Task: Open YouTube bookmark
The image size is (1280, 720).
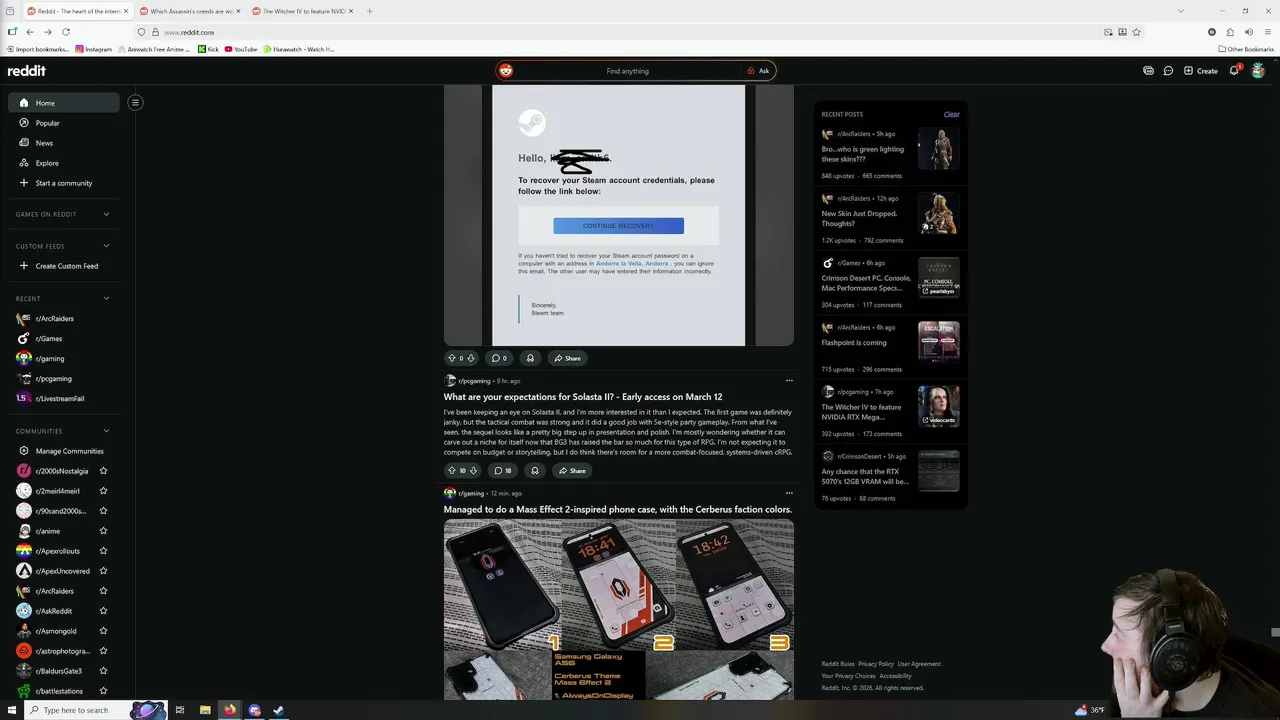Action: [x=241, y=49]
